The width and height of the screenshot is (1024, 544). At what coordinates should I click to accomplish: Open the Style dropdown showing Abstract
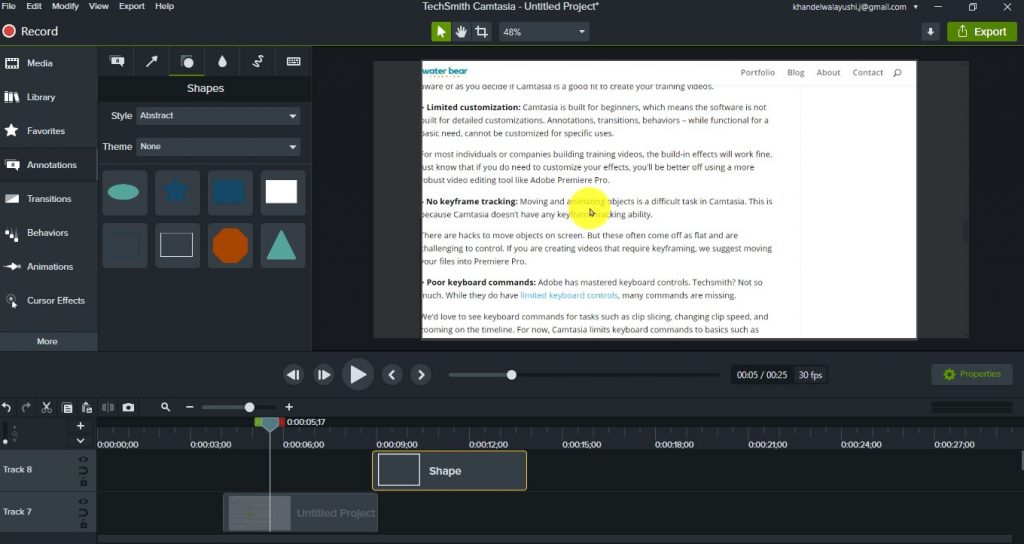[218, 116]
